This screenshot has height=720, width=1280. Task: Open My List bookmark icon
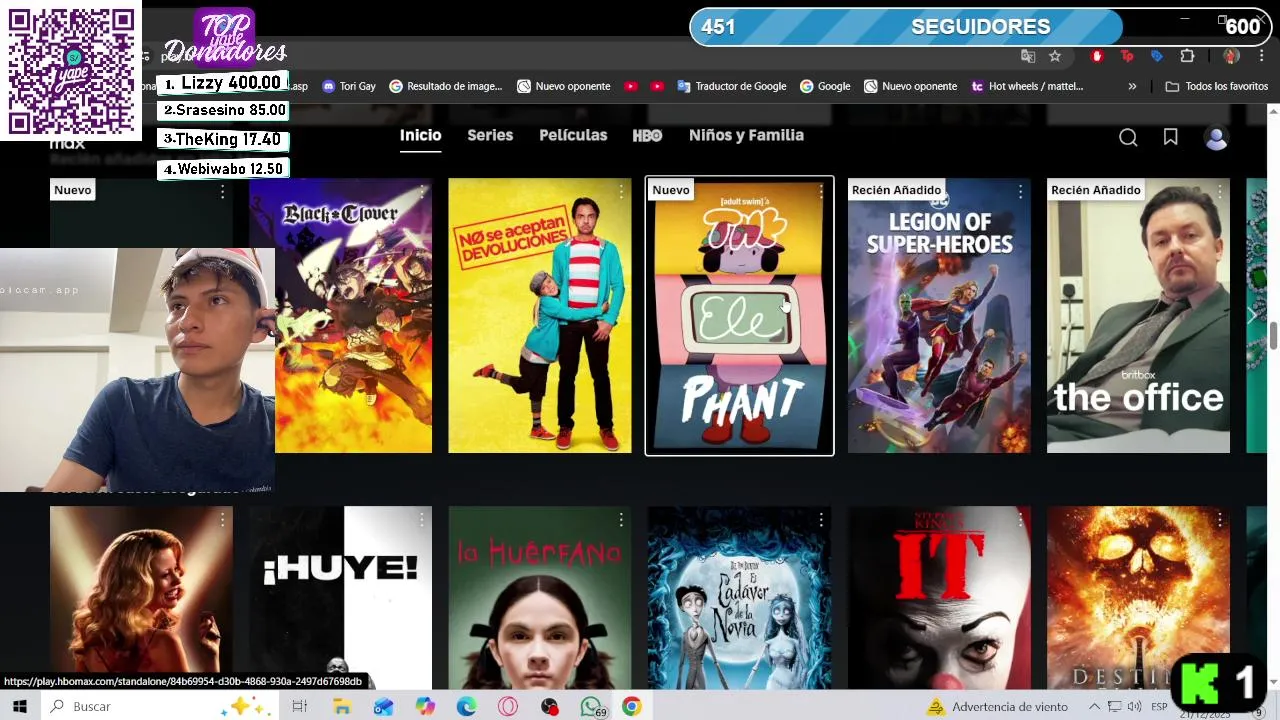1171,138
